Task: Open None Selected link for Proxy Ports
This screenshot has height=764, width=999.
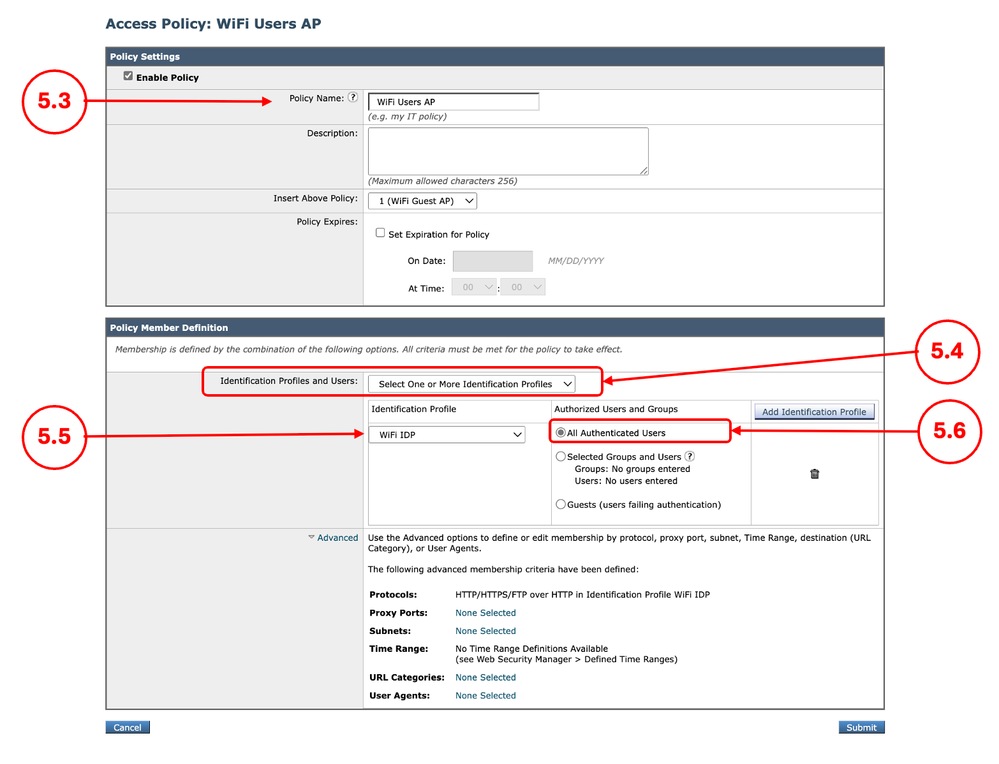Action: coord(485,612)
